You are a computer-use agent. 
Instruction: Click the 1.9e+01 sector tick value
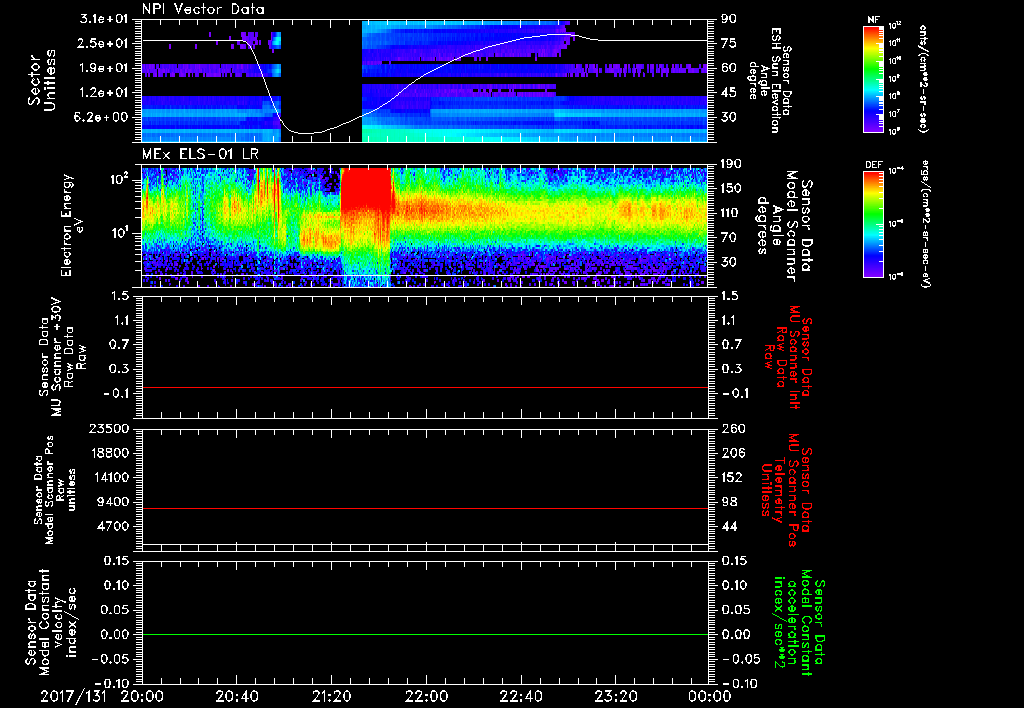(x=104, y=68)
